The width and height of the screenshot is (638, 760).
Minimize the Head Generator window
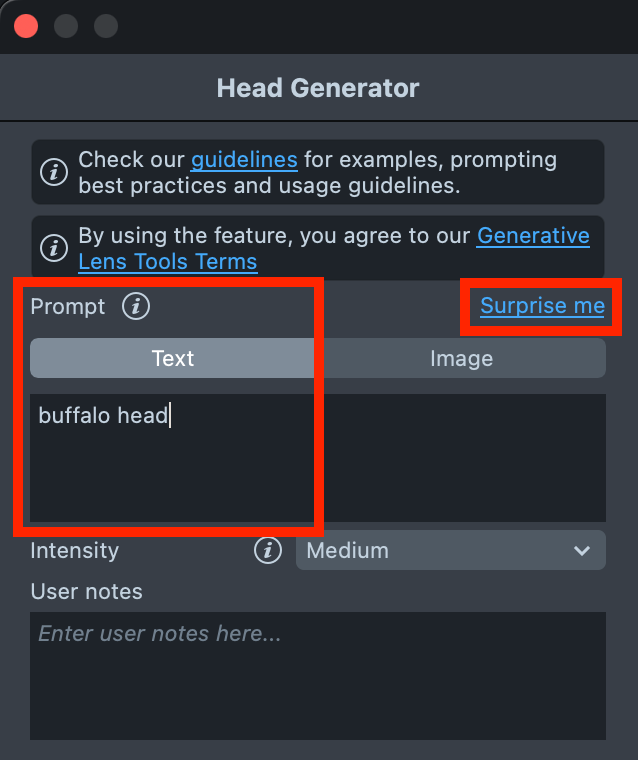point(66,26)
